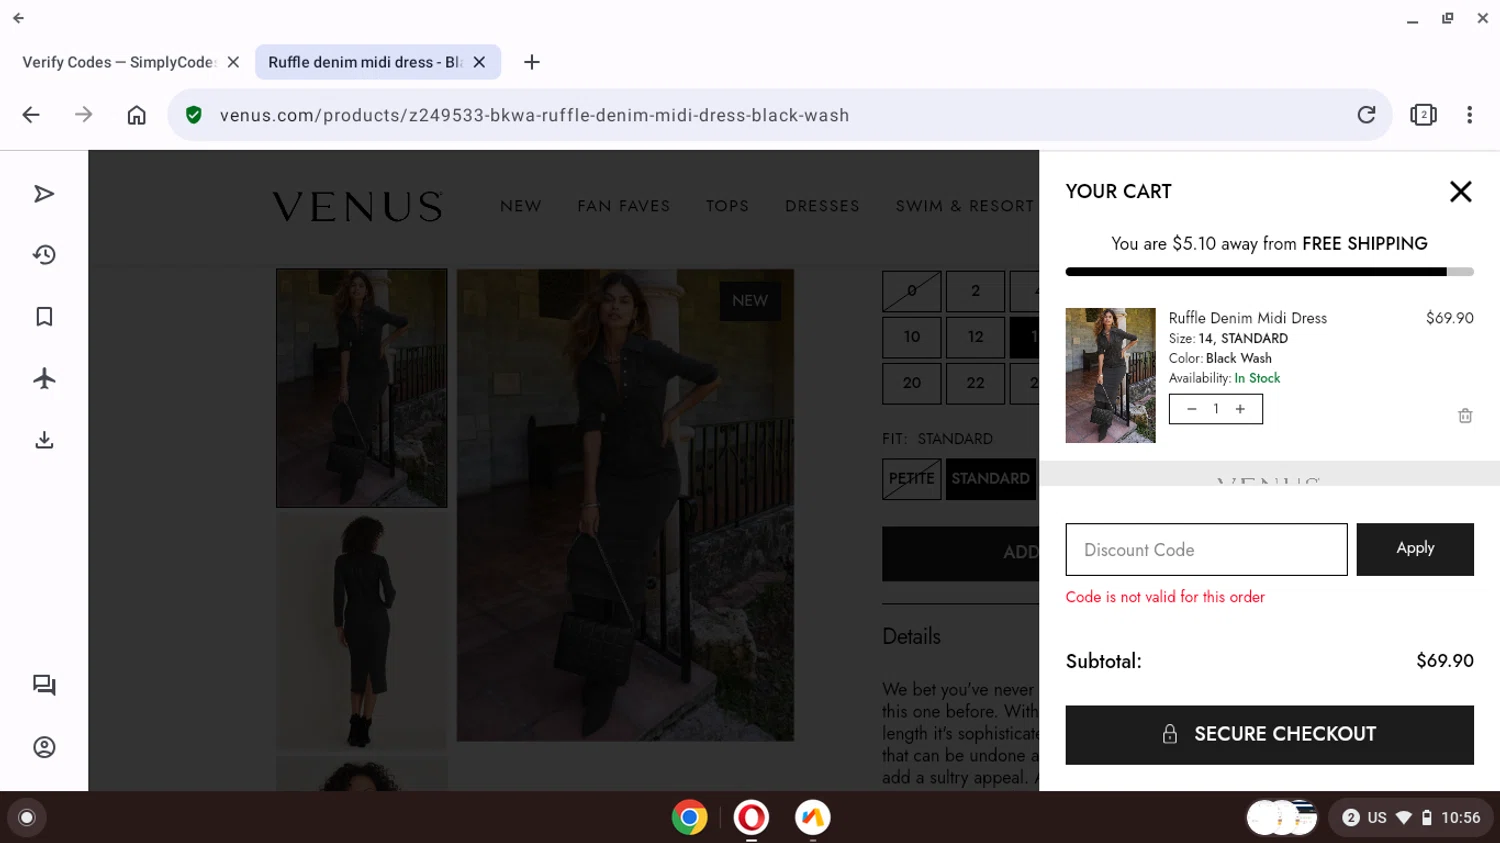This screenshot has height=843, width=1500.
Task: Increase cart quantity with plus button
Action: (x=1240, y=409)
